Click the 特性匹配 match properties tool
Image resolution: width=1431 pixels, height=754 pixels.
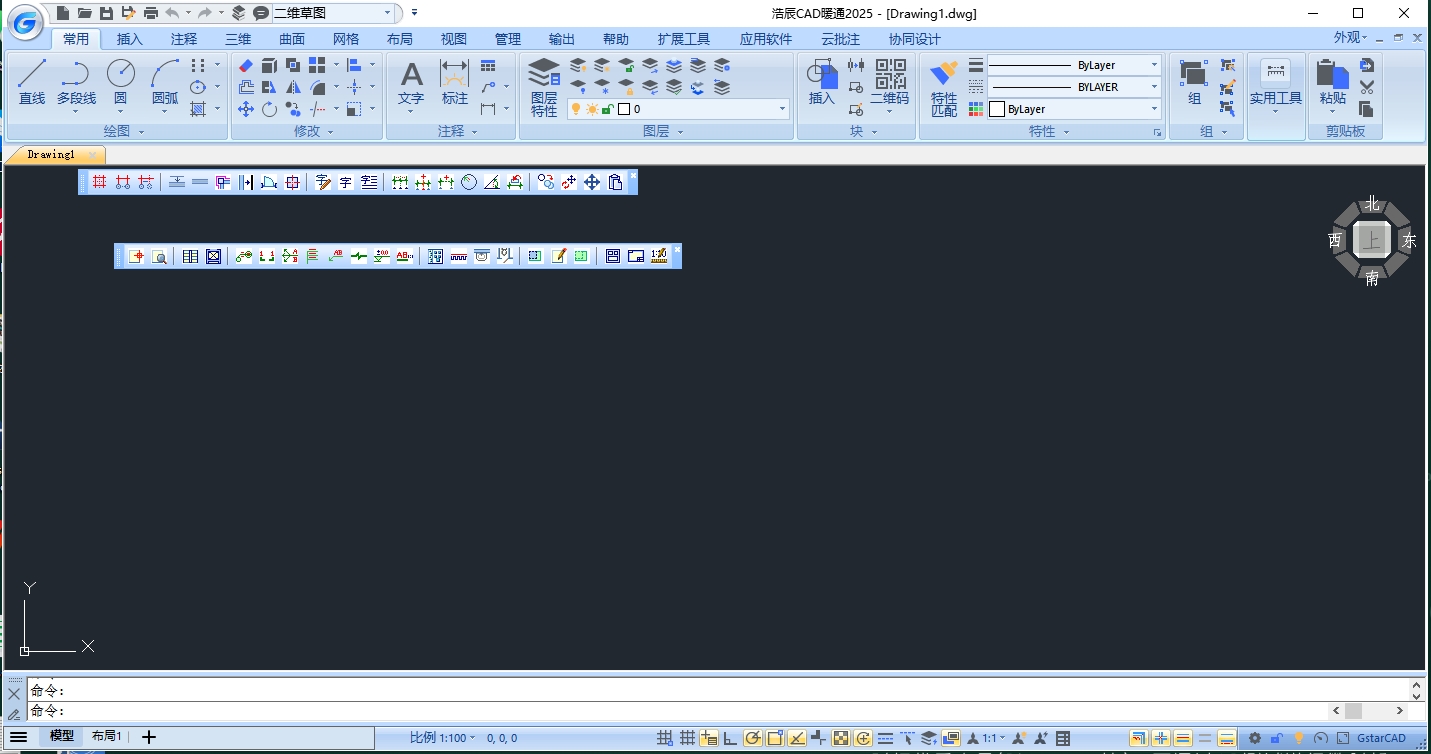pos(944,87)
